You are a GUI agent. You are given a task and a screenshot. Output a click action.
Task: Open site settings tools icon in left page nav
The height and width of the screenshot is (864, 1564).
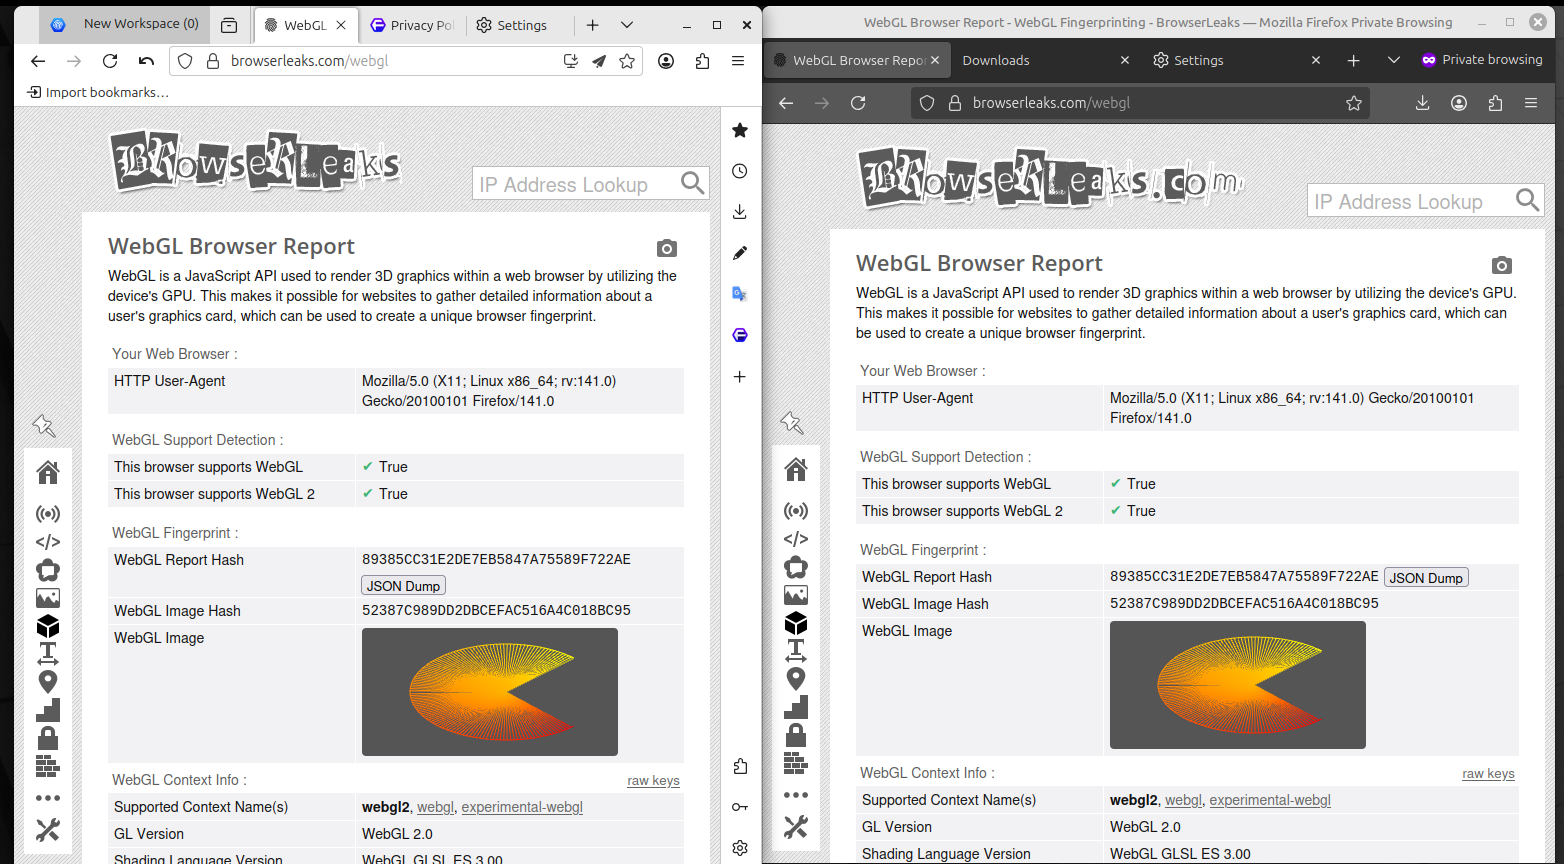click(x=48, y=830)
